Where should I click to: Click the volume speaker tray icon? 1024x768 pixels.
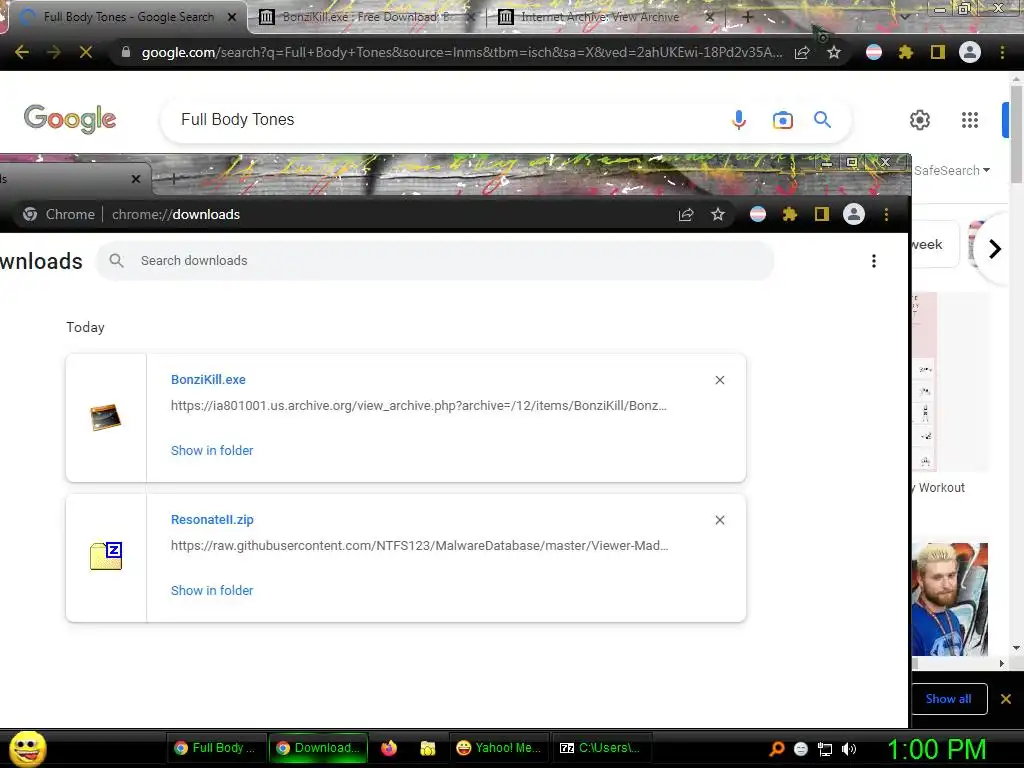[x=849, y=749]
